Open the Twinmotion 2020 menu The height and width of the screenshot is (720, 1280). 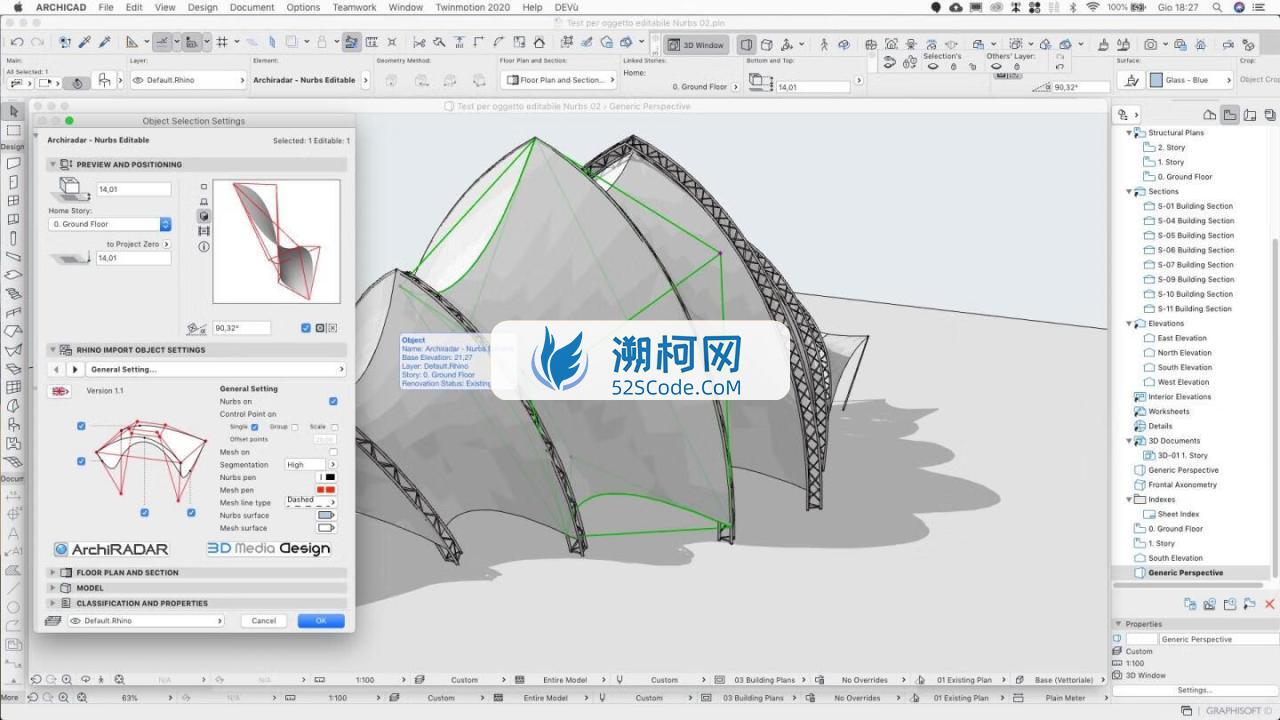point(472,7)
